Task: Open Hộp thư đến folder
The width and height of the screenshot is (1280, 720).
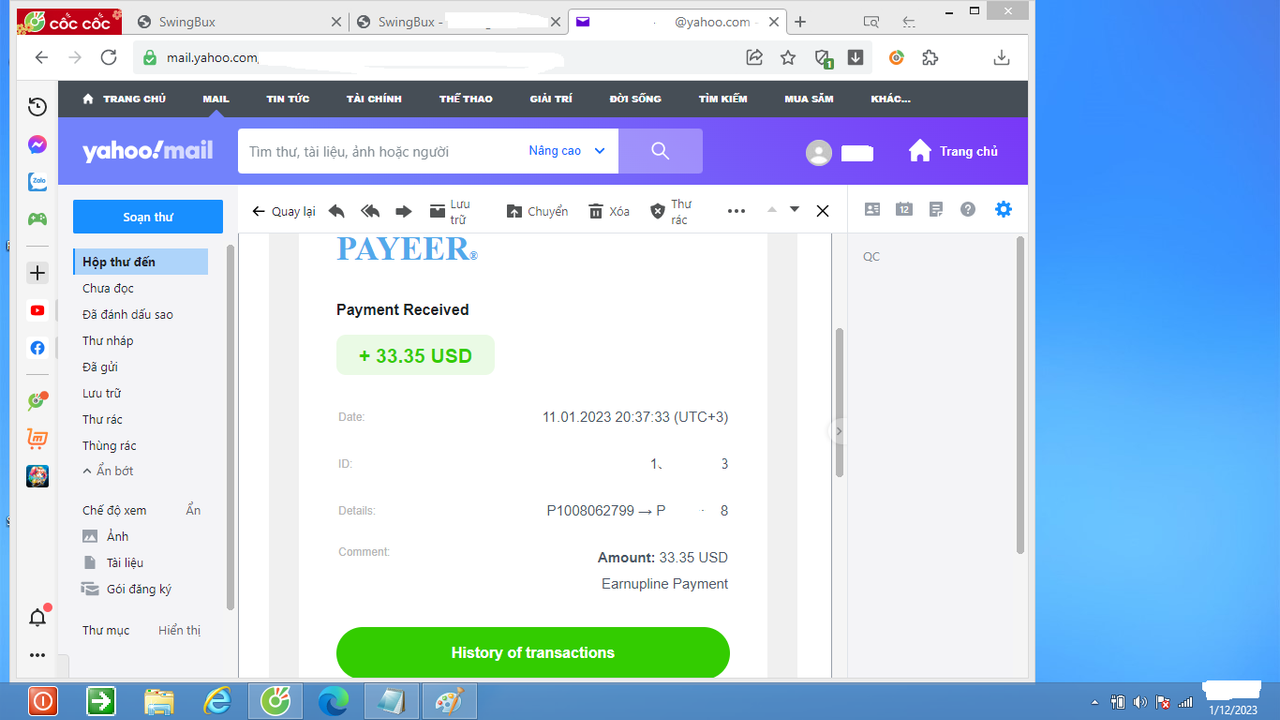Action: 140,262
